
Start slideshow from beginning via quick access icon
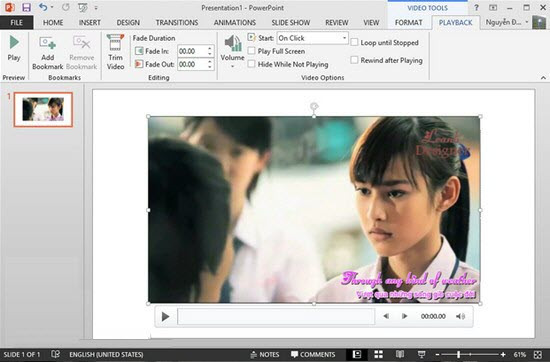[x=83, y=7]
